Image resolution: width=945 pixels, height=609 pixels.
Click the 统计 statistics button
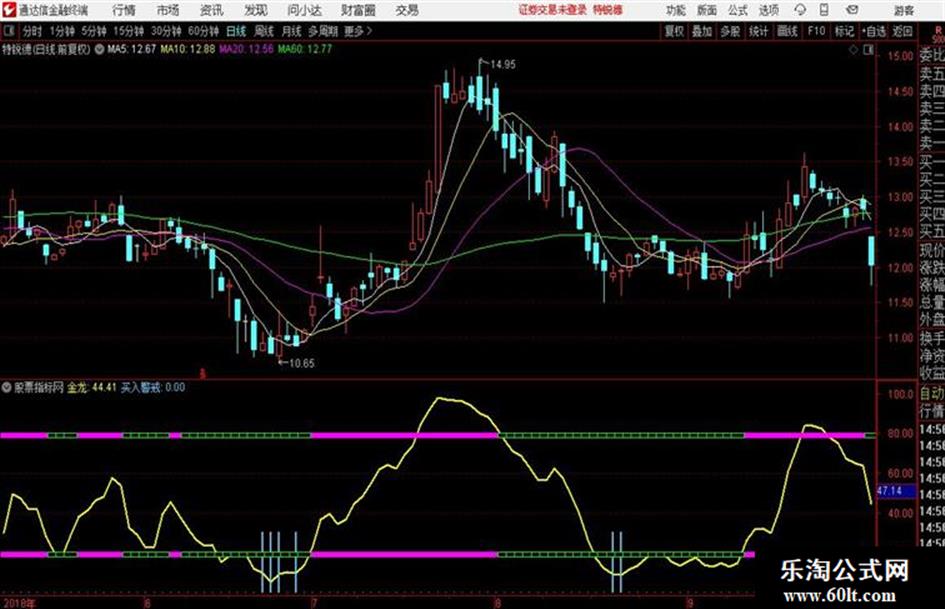click(758, 31)
